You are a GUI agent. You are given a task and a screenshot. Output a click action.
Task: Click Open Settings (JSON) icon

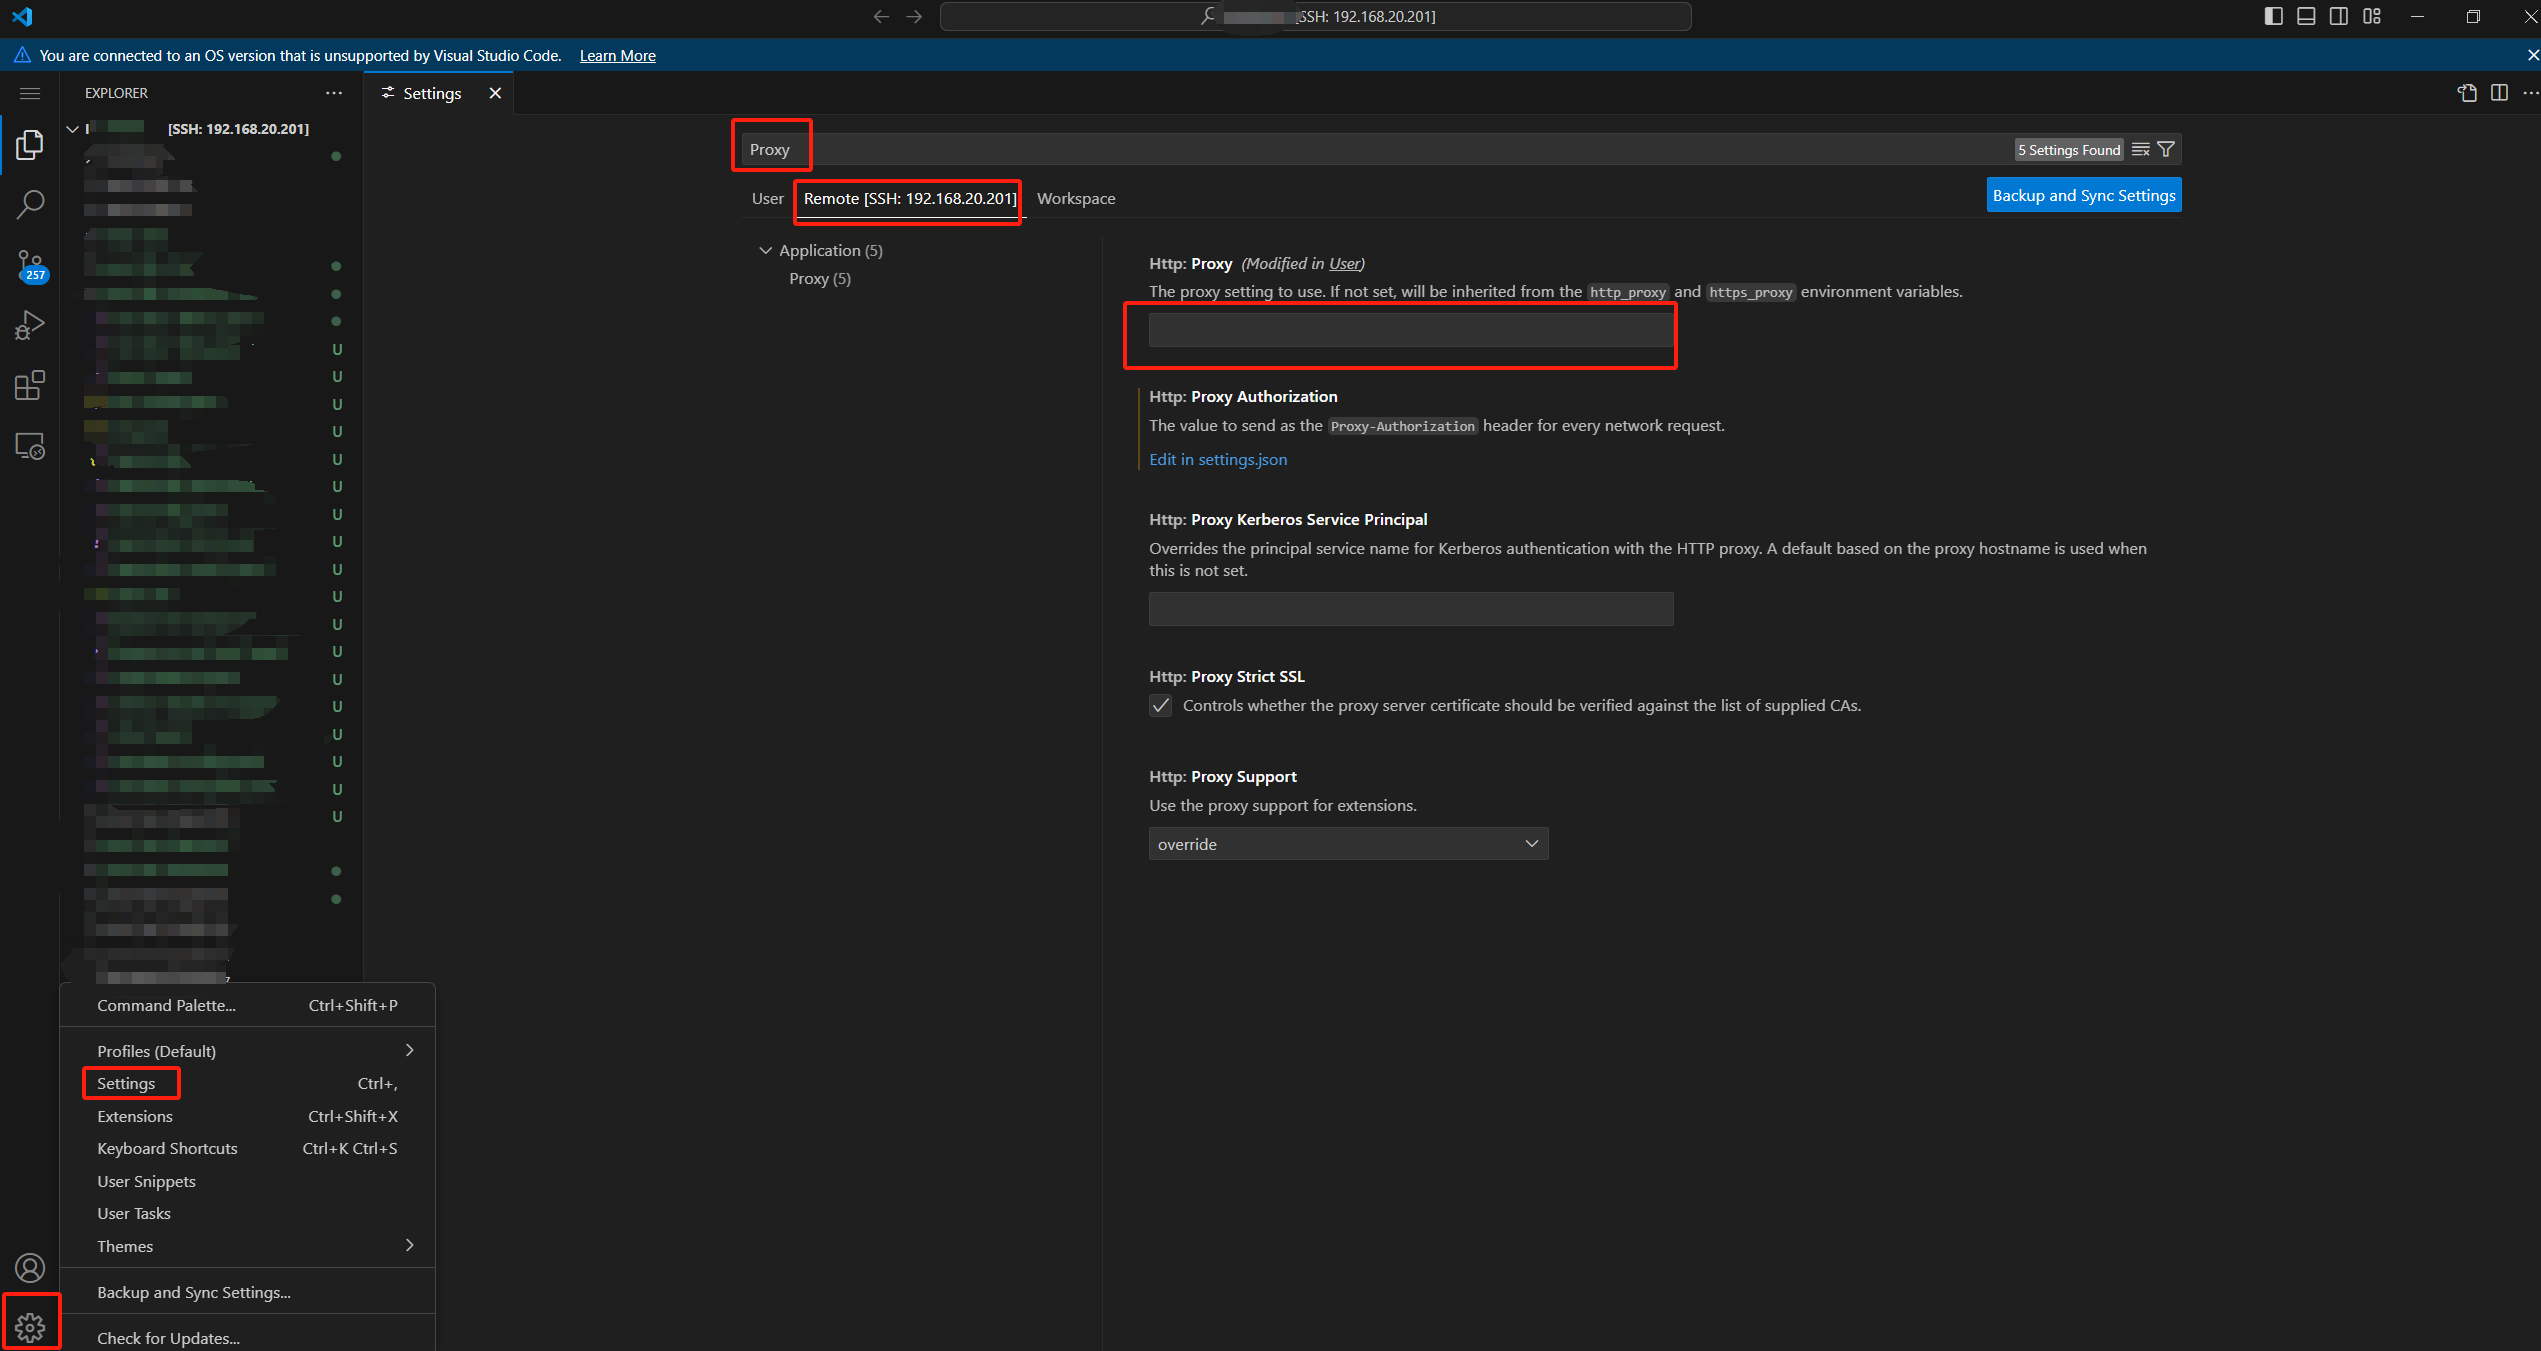(2467, 93)
